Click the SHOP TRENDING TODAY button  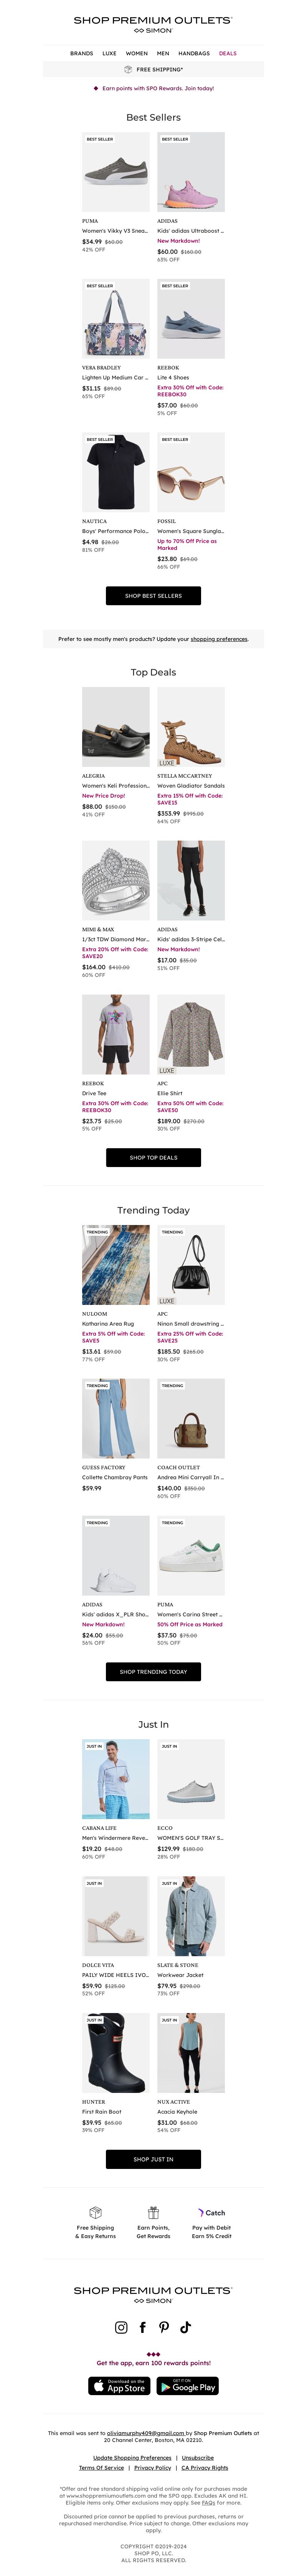[x=153, y=1671]
